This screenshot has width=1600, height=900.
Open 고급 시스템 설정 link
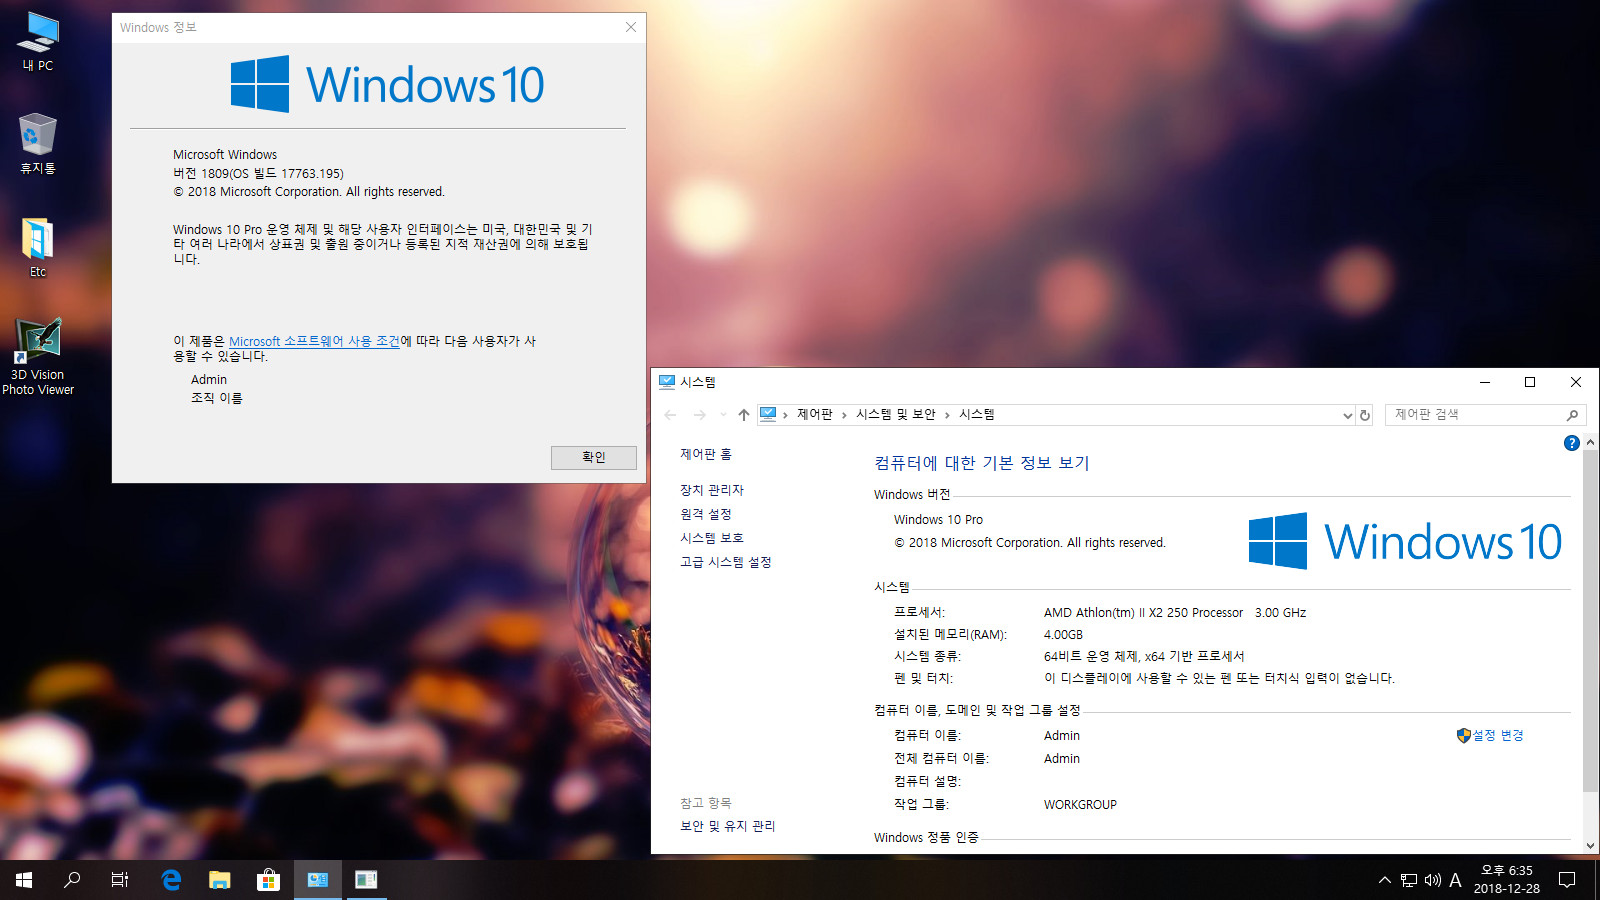point(726,562)
